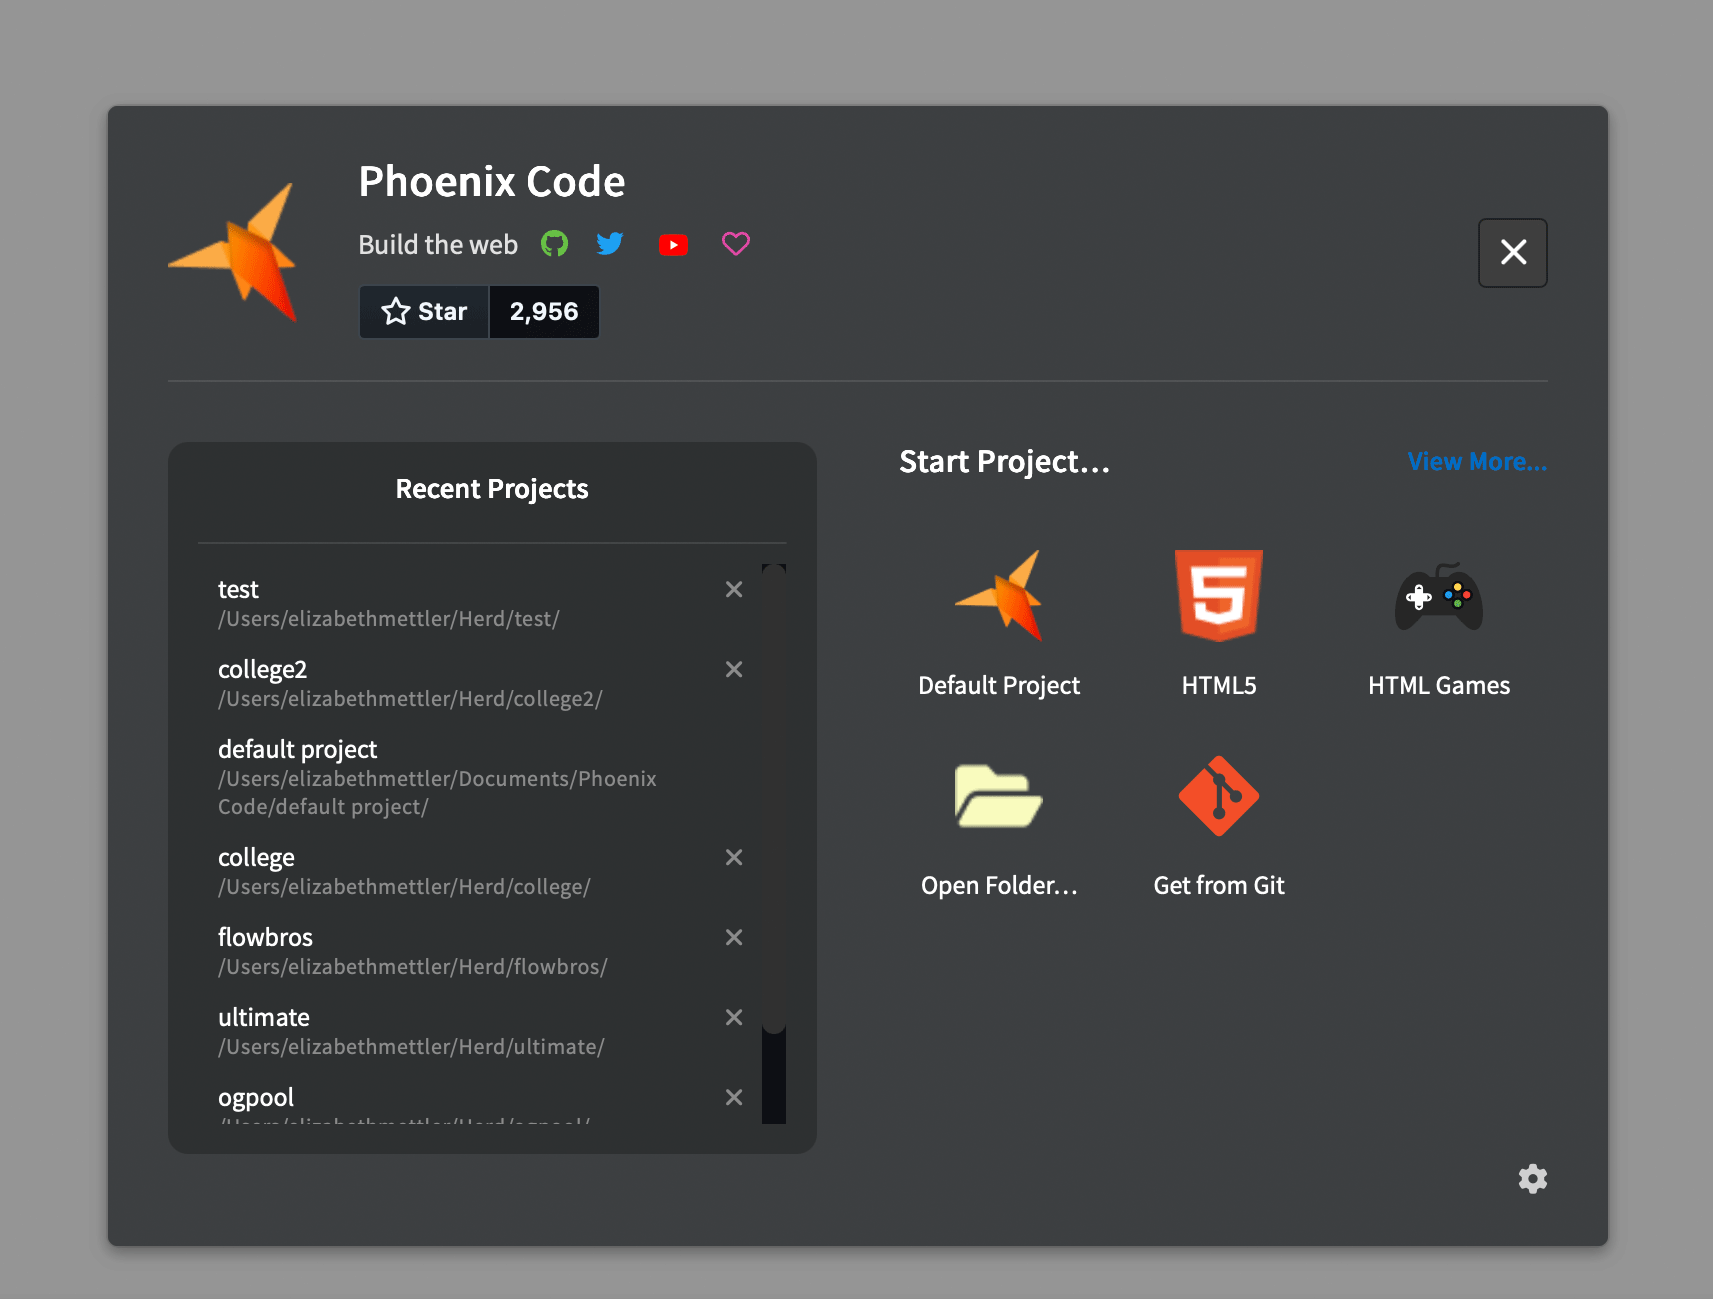This screenshot has width=1713, height=1299.
Task: Click the Star button
Action: [x=424, y=312]
